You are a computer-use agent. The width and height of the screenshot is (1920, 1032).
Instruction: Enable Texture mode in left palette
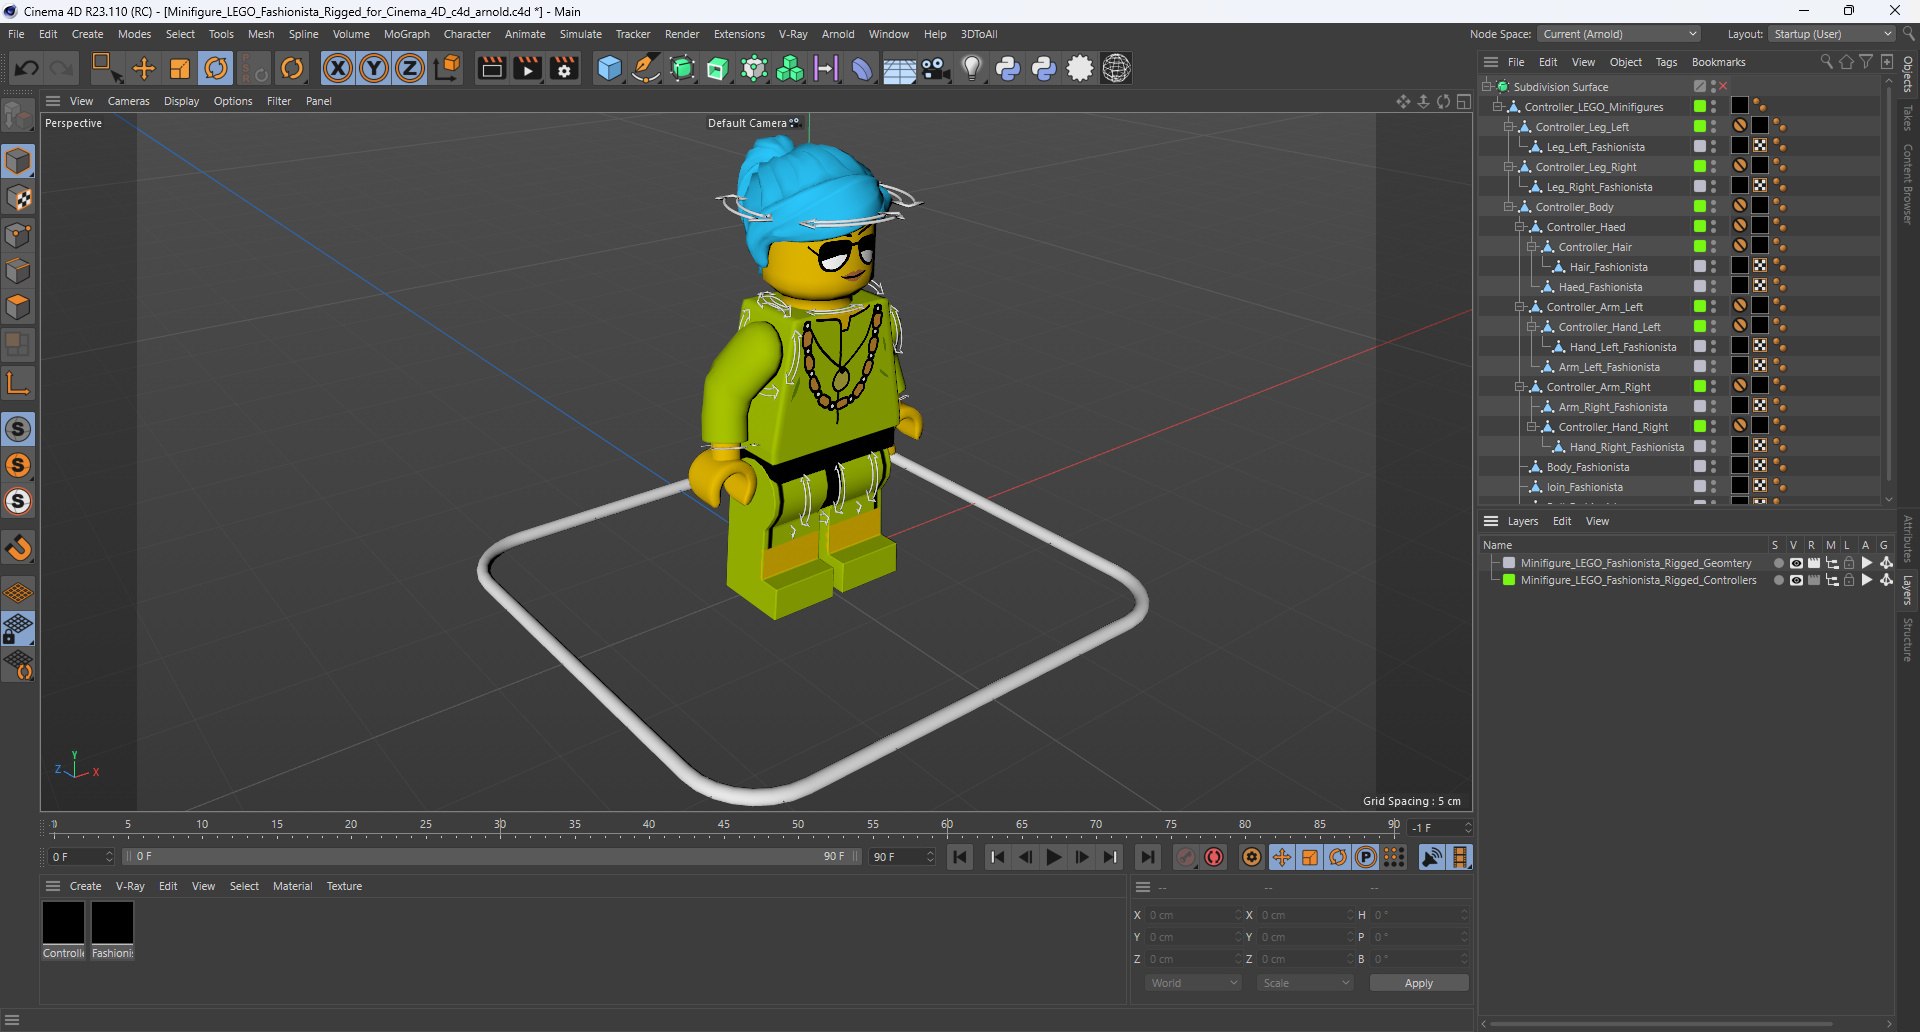click(x=18, y=198)
